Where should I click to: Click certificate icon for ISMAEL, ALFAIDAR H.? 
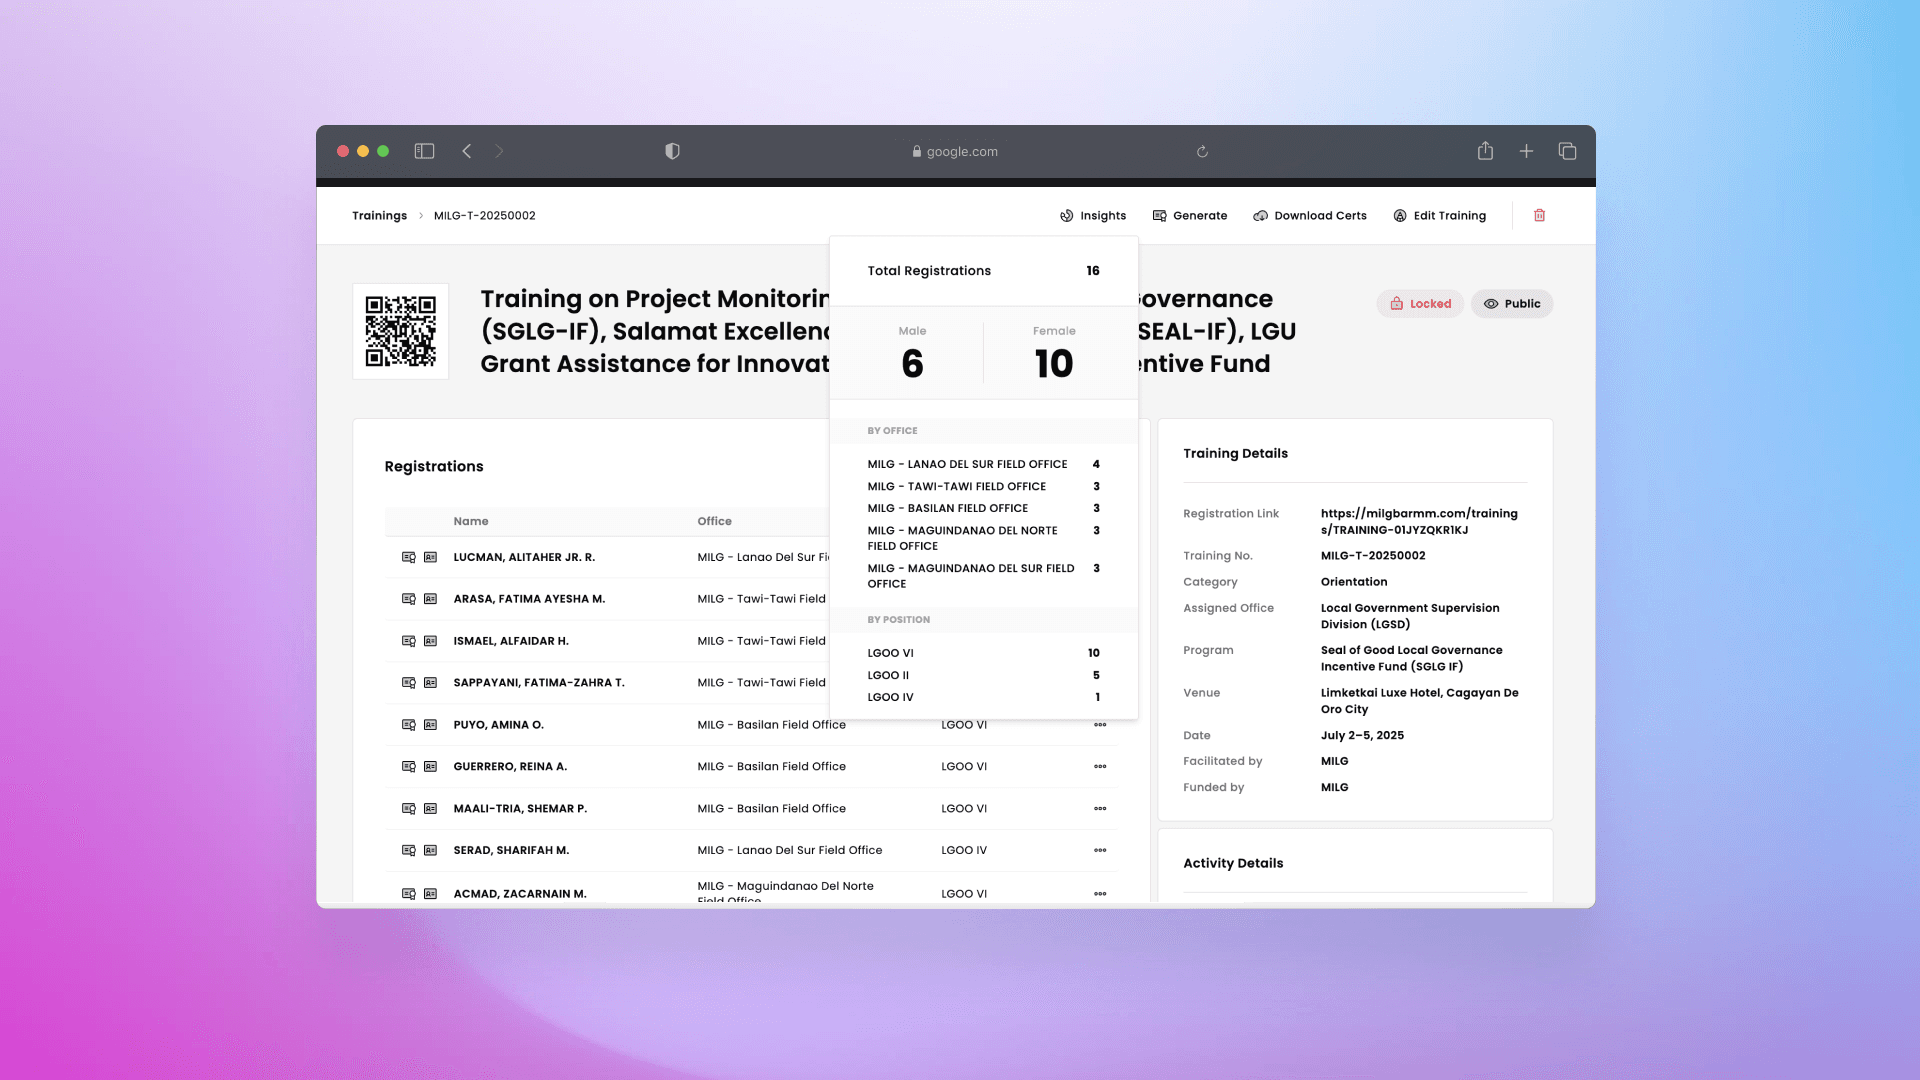coord(408,641)
